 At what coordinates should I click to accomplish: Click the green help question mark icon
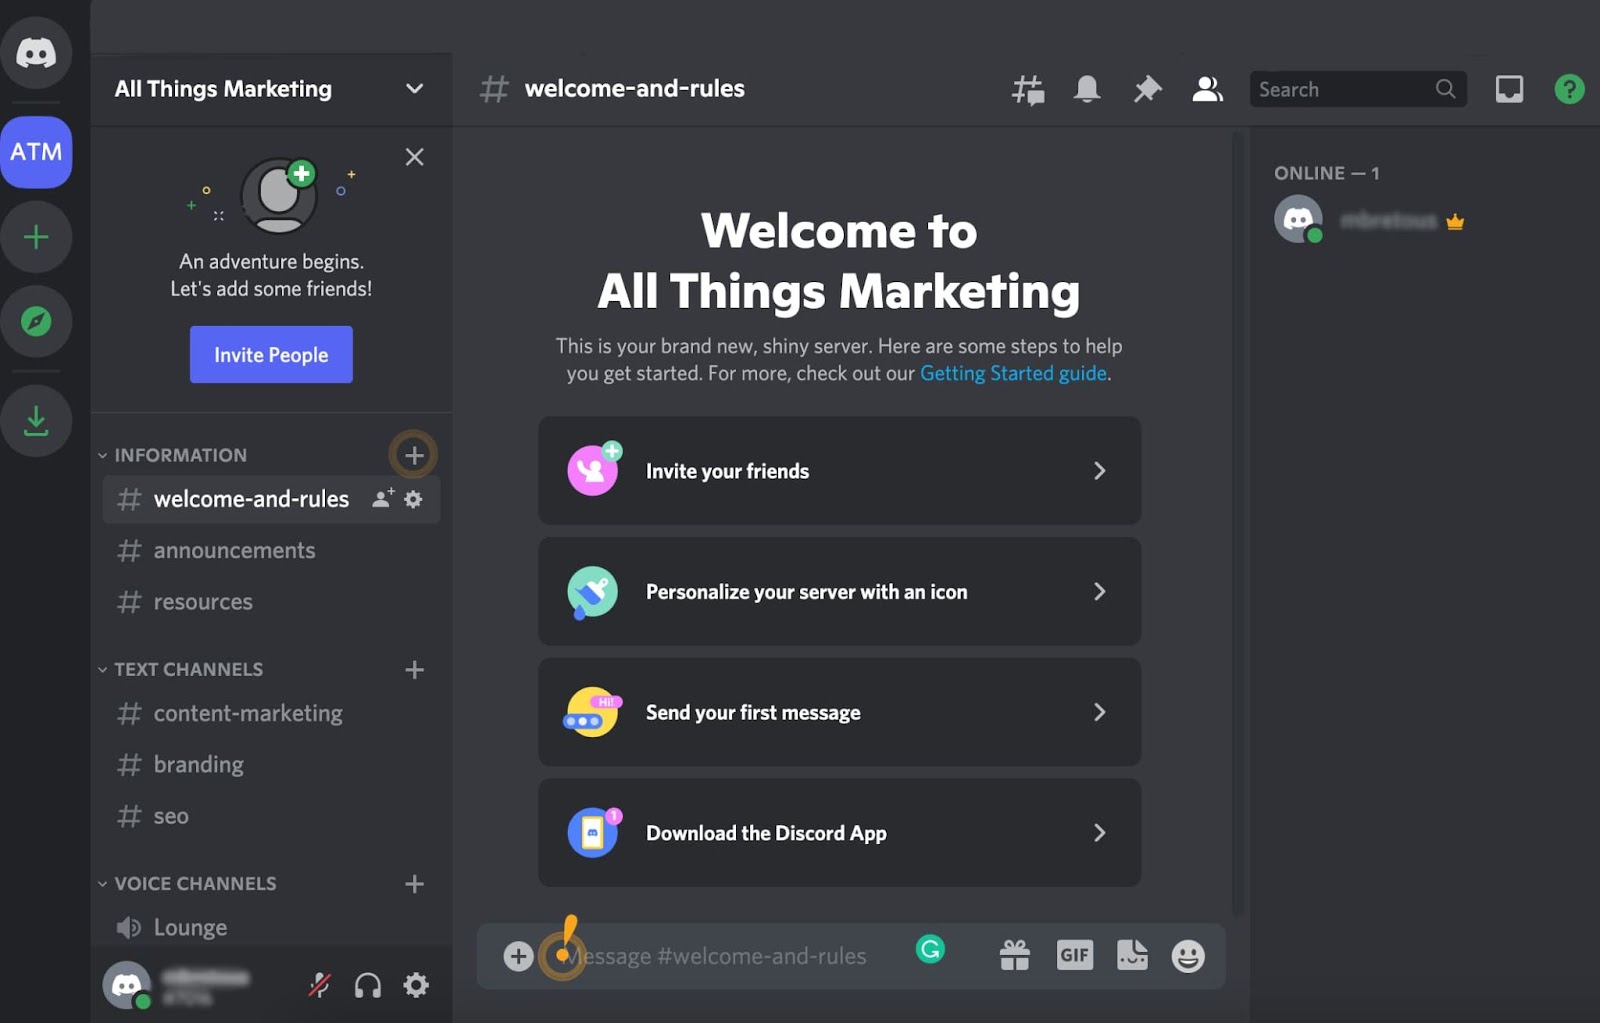1569,90
